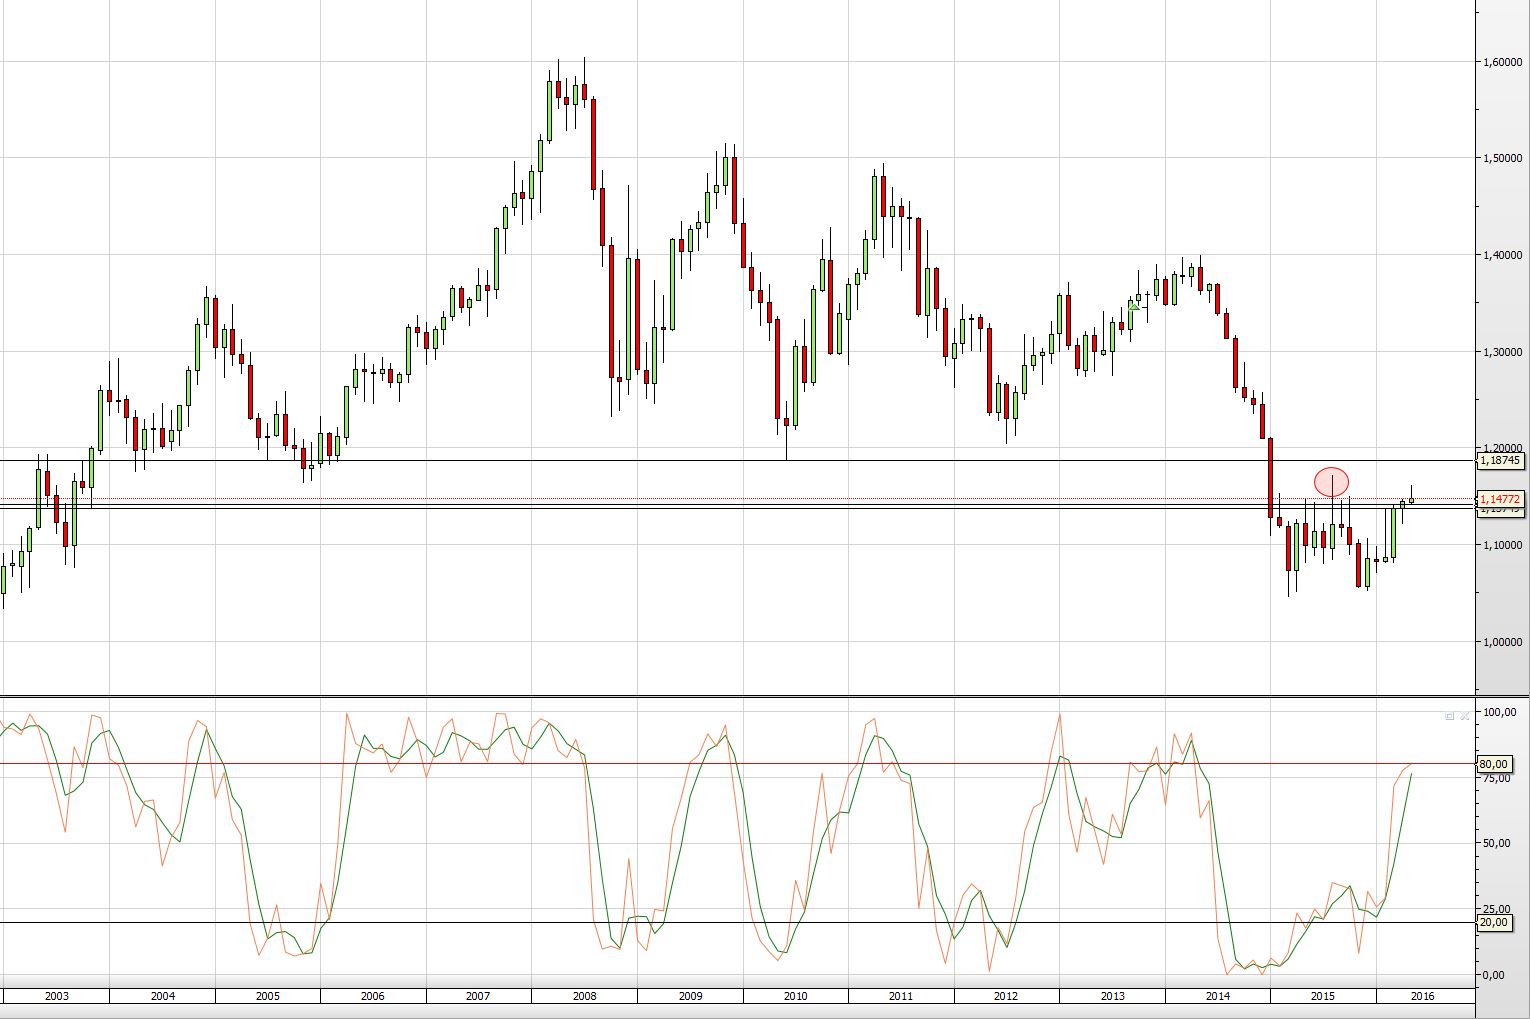Click the 2013 year label

(x=1112, y=996)
